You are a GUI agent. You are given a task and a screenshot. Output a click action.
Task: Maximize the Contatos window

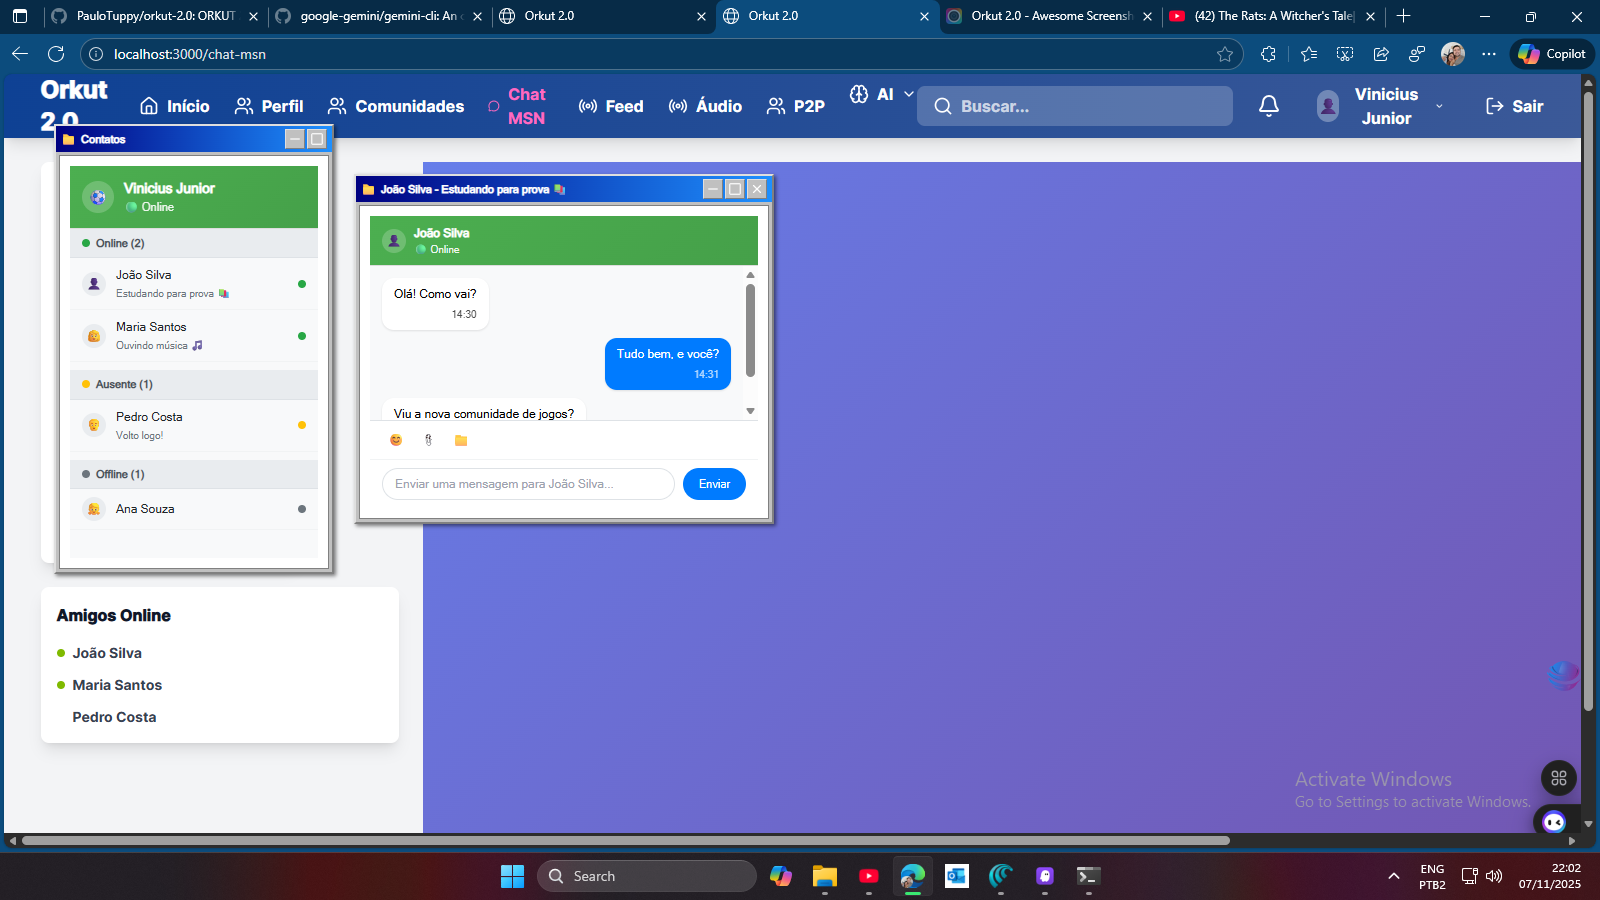(x=317, y=139)
